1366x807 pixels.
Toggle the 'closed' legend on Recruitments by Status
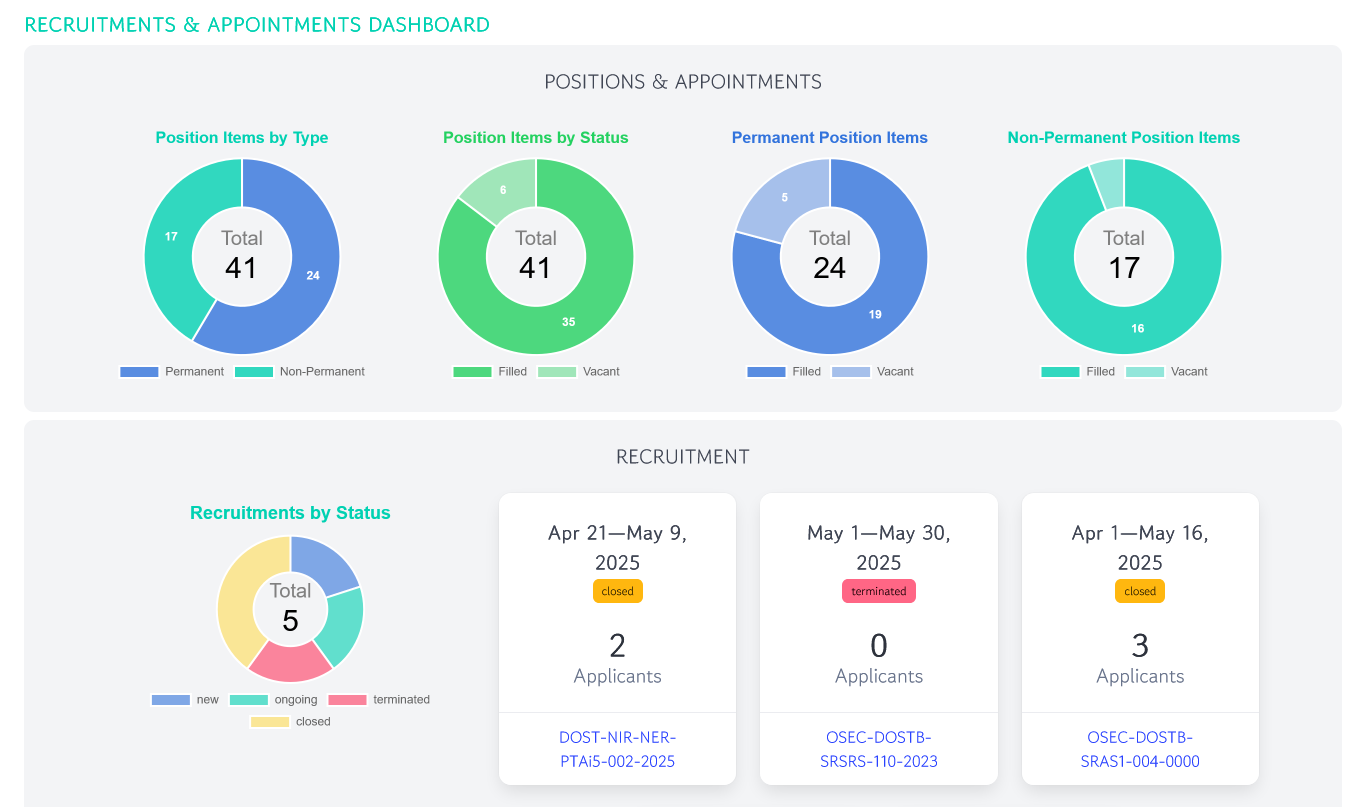(290, 721)
